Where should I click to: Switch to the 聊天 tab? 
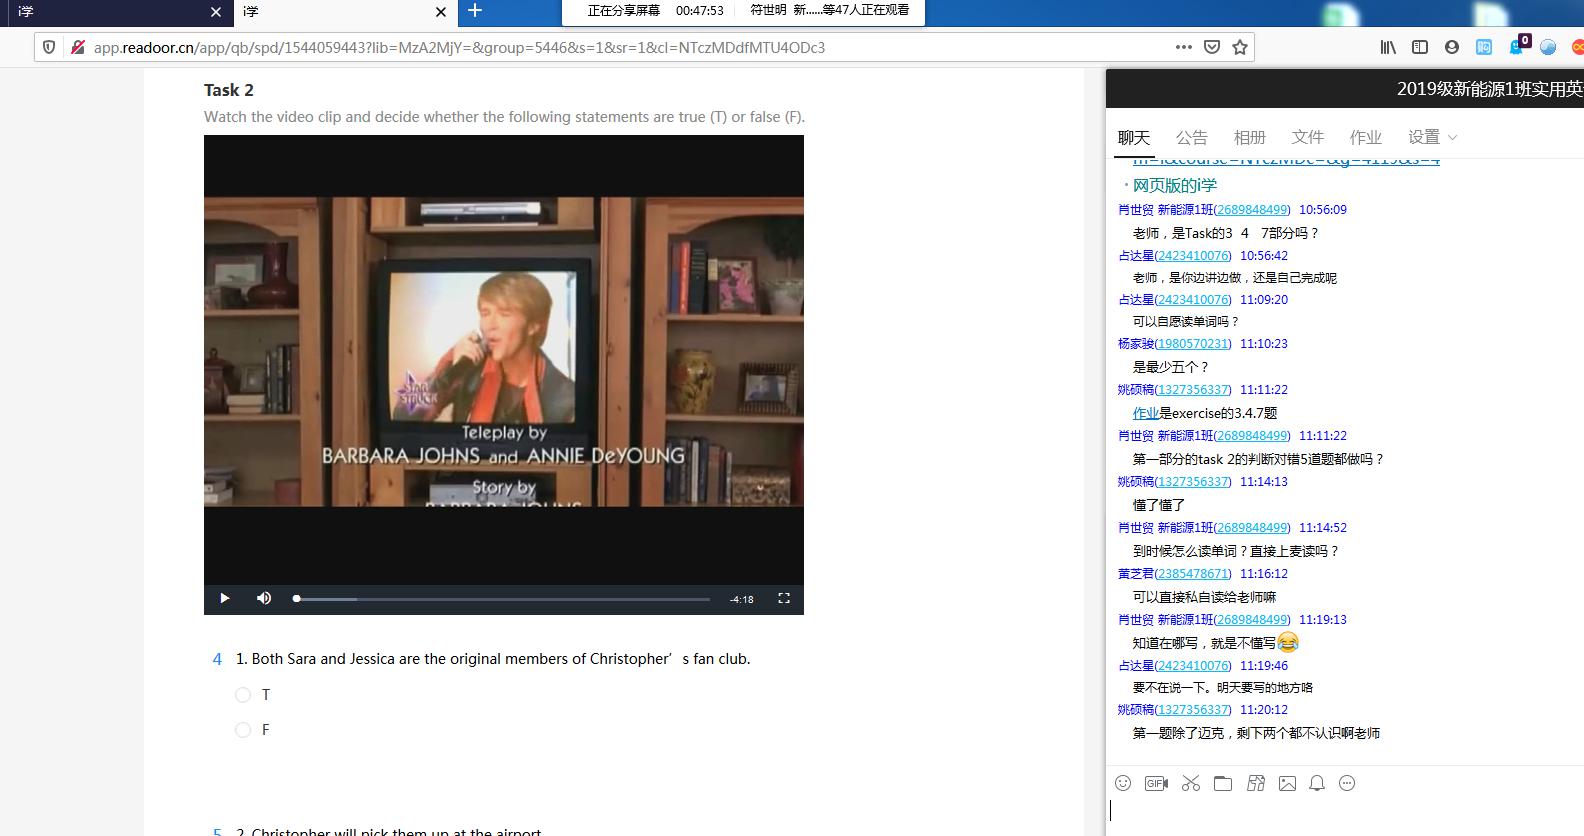tap(1134, 137)
